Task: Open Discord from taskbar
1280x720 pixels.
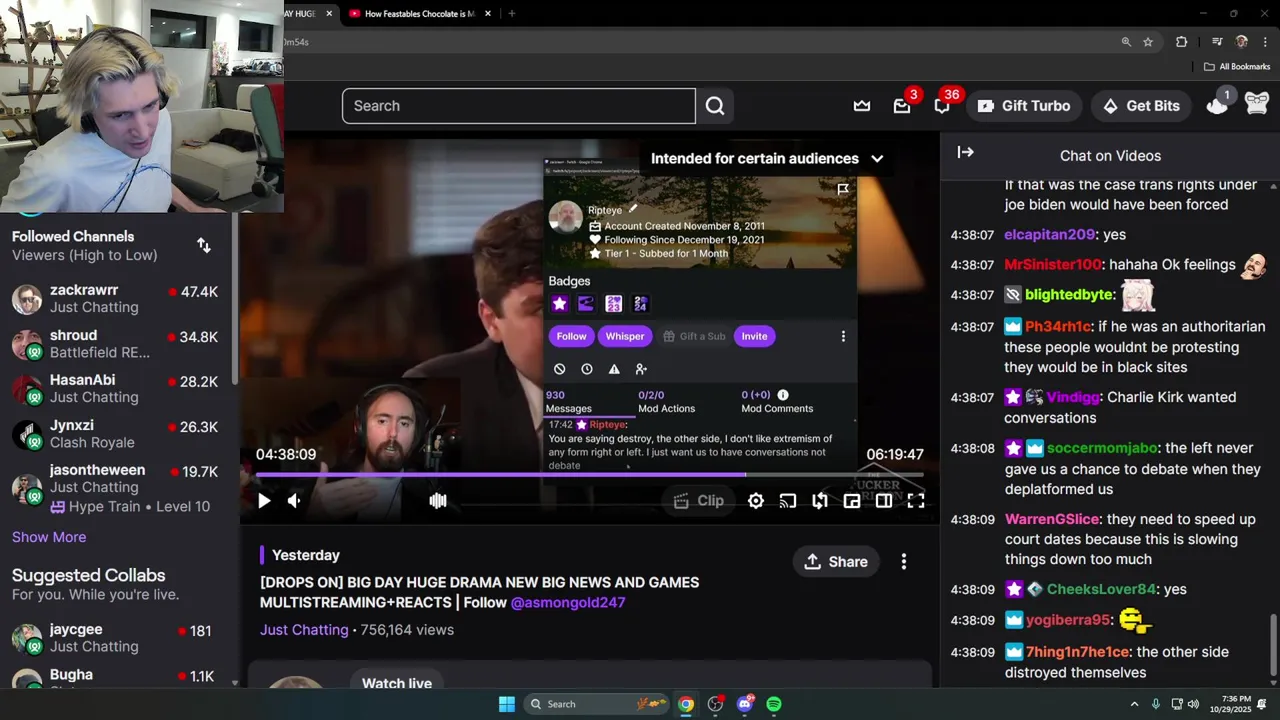Action: coord(745,704)
